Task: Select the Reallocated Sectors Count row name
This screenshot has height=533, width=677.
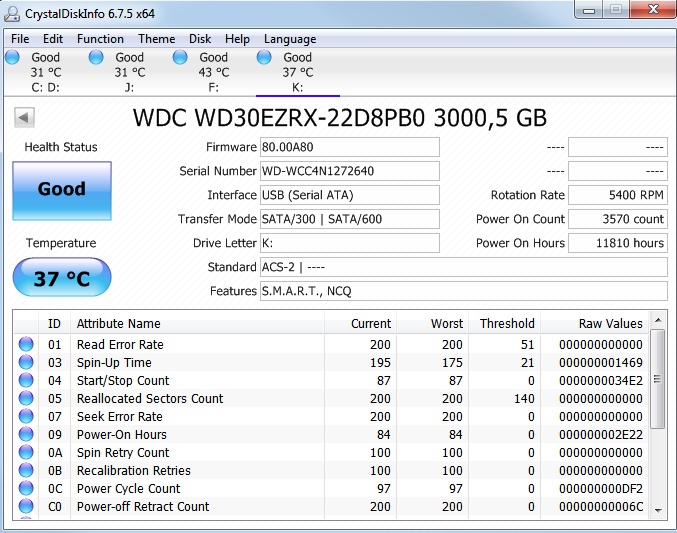Action: click(x=150, y=398)
